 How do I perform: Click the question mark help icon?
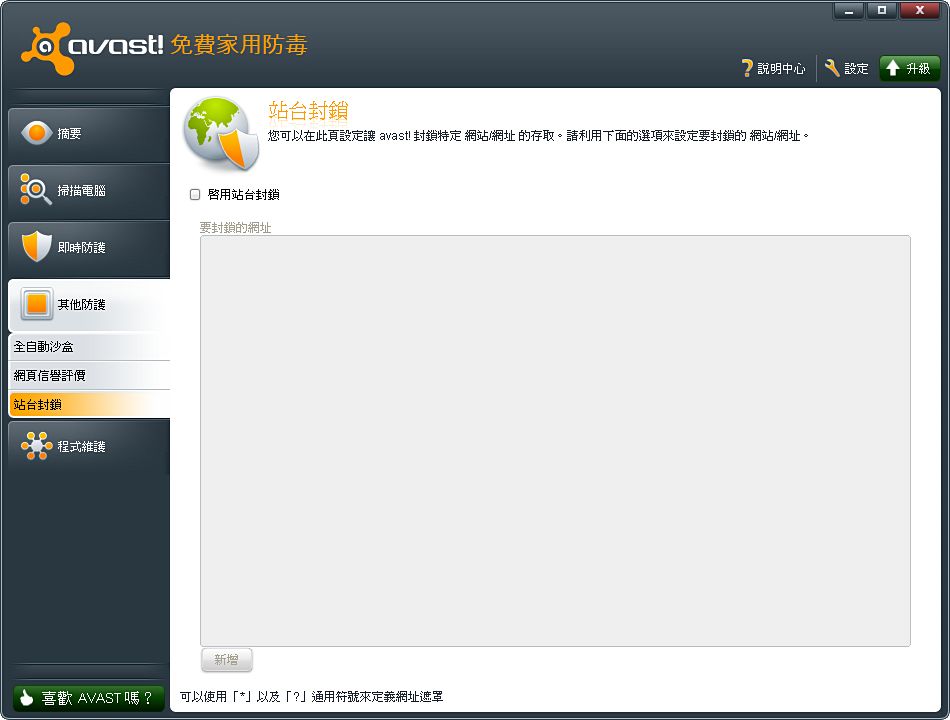click(x=748, y=68)
